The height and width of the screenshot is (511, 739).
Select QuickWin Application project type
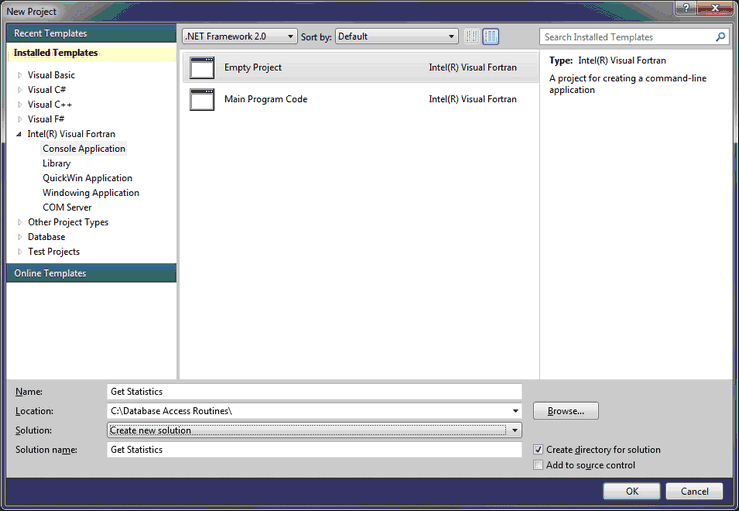point(87,178)
